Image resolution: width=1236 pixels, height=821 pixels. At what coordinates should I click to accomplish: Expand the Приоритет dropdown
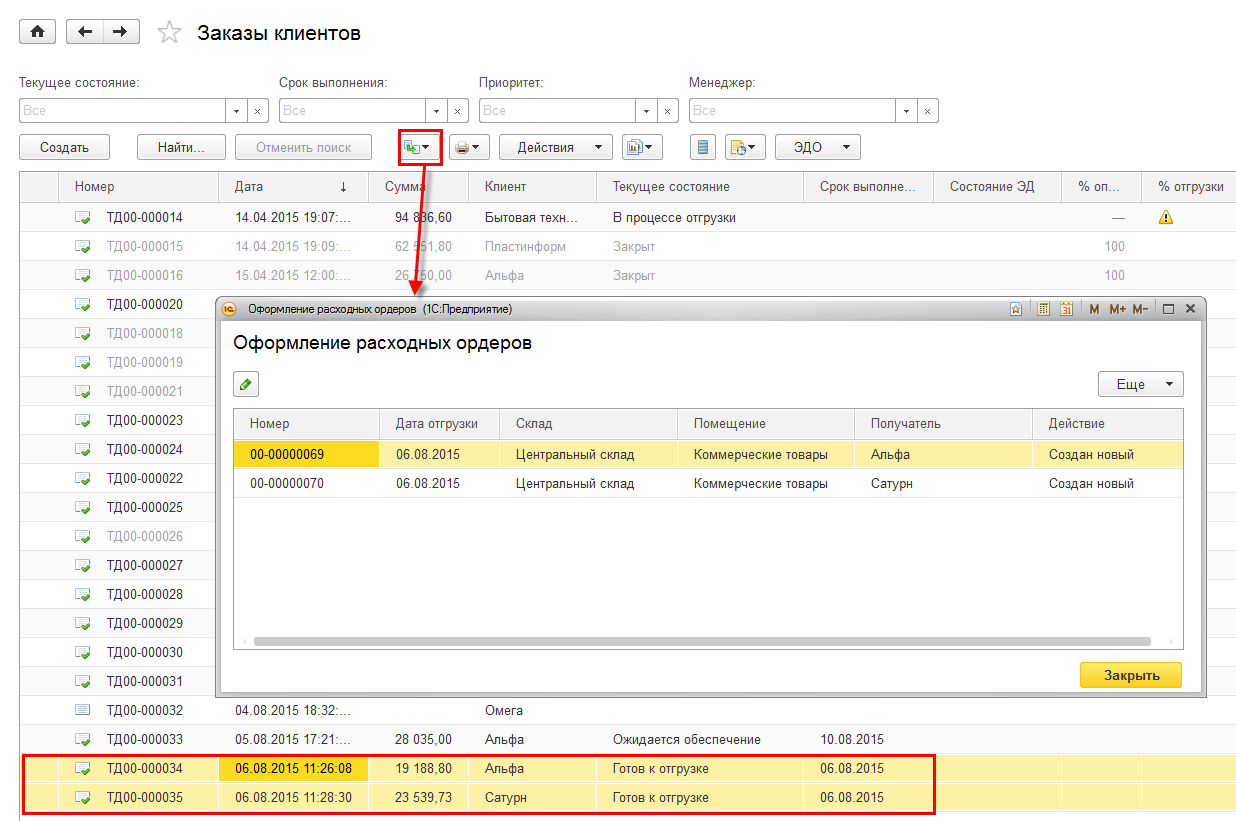point(647,110)
